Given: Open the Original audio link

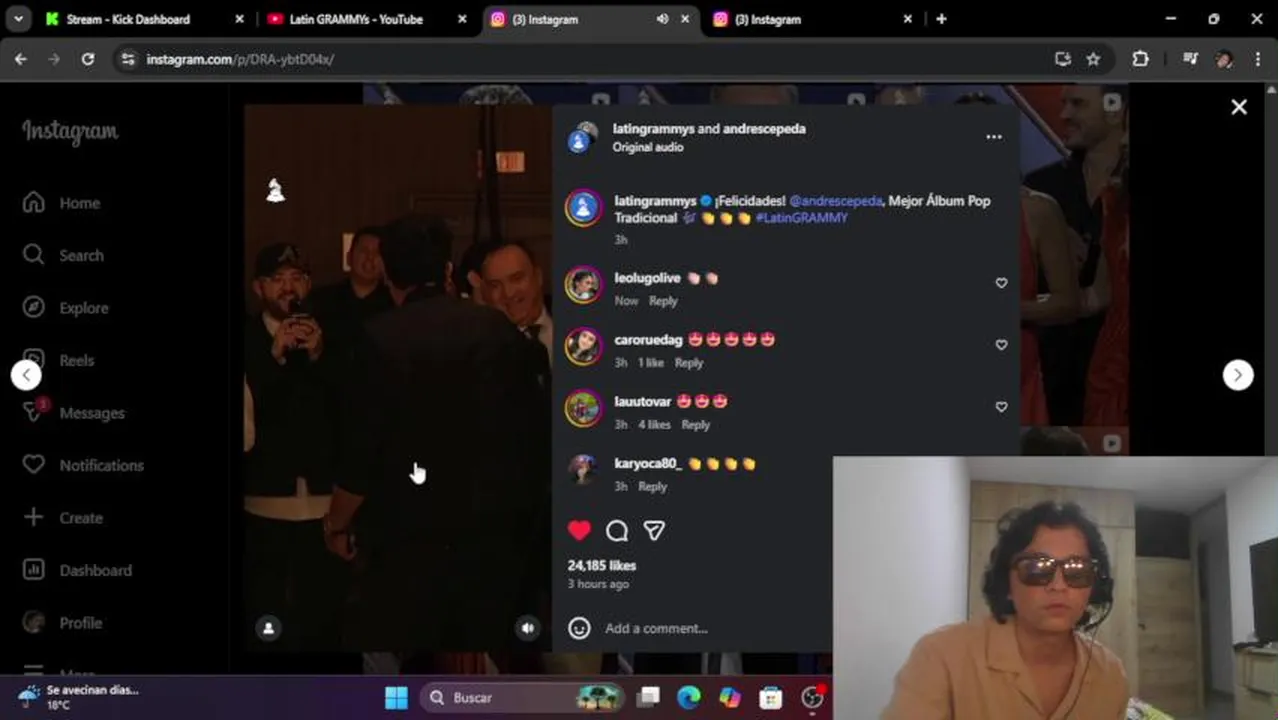Looking at the screenshot, I should (x=648, y=147).
